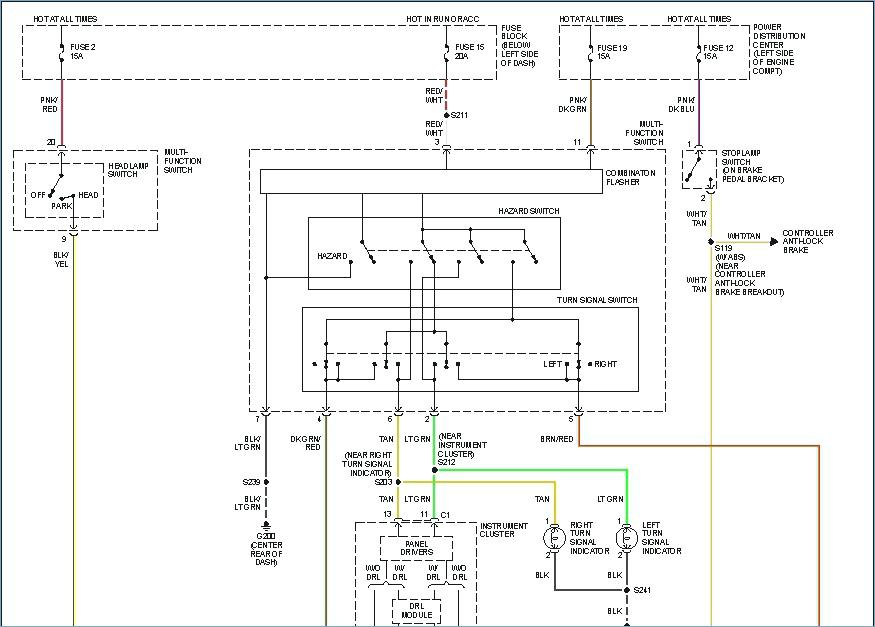Click the NEAR RIGHT TURN SIGNAL INDICATOR note
This screenshot has height=627, width=875.
(367, 464)
